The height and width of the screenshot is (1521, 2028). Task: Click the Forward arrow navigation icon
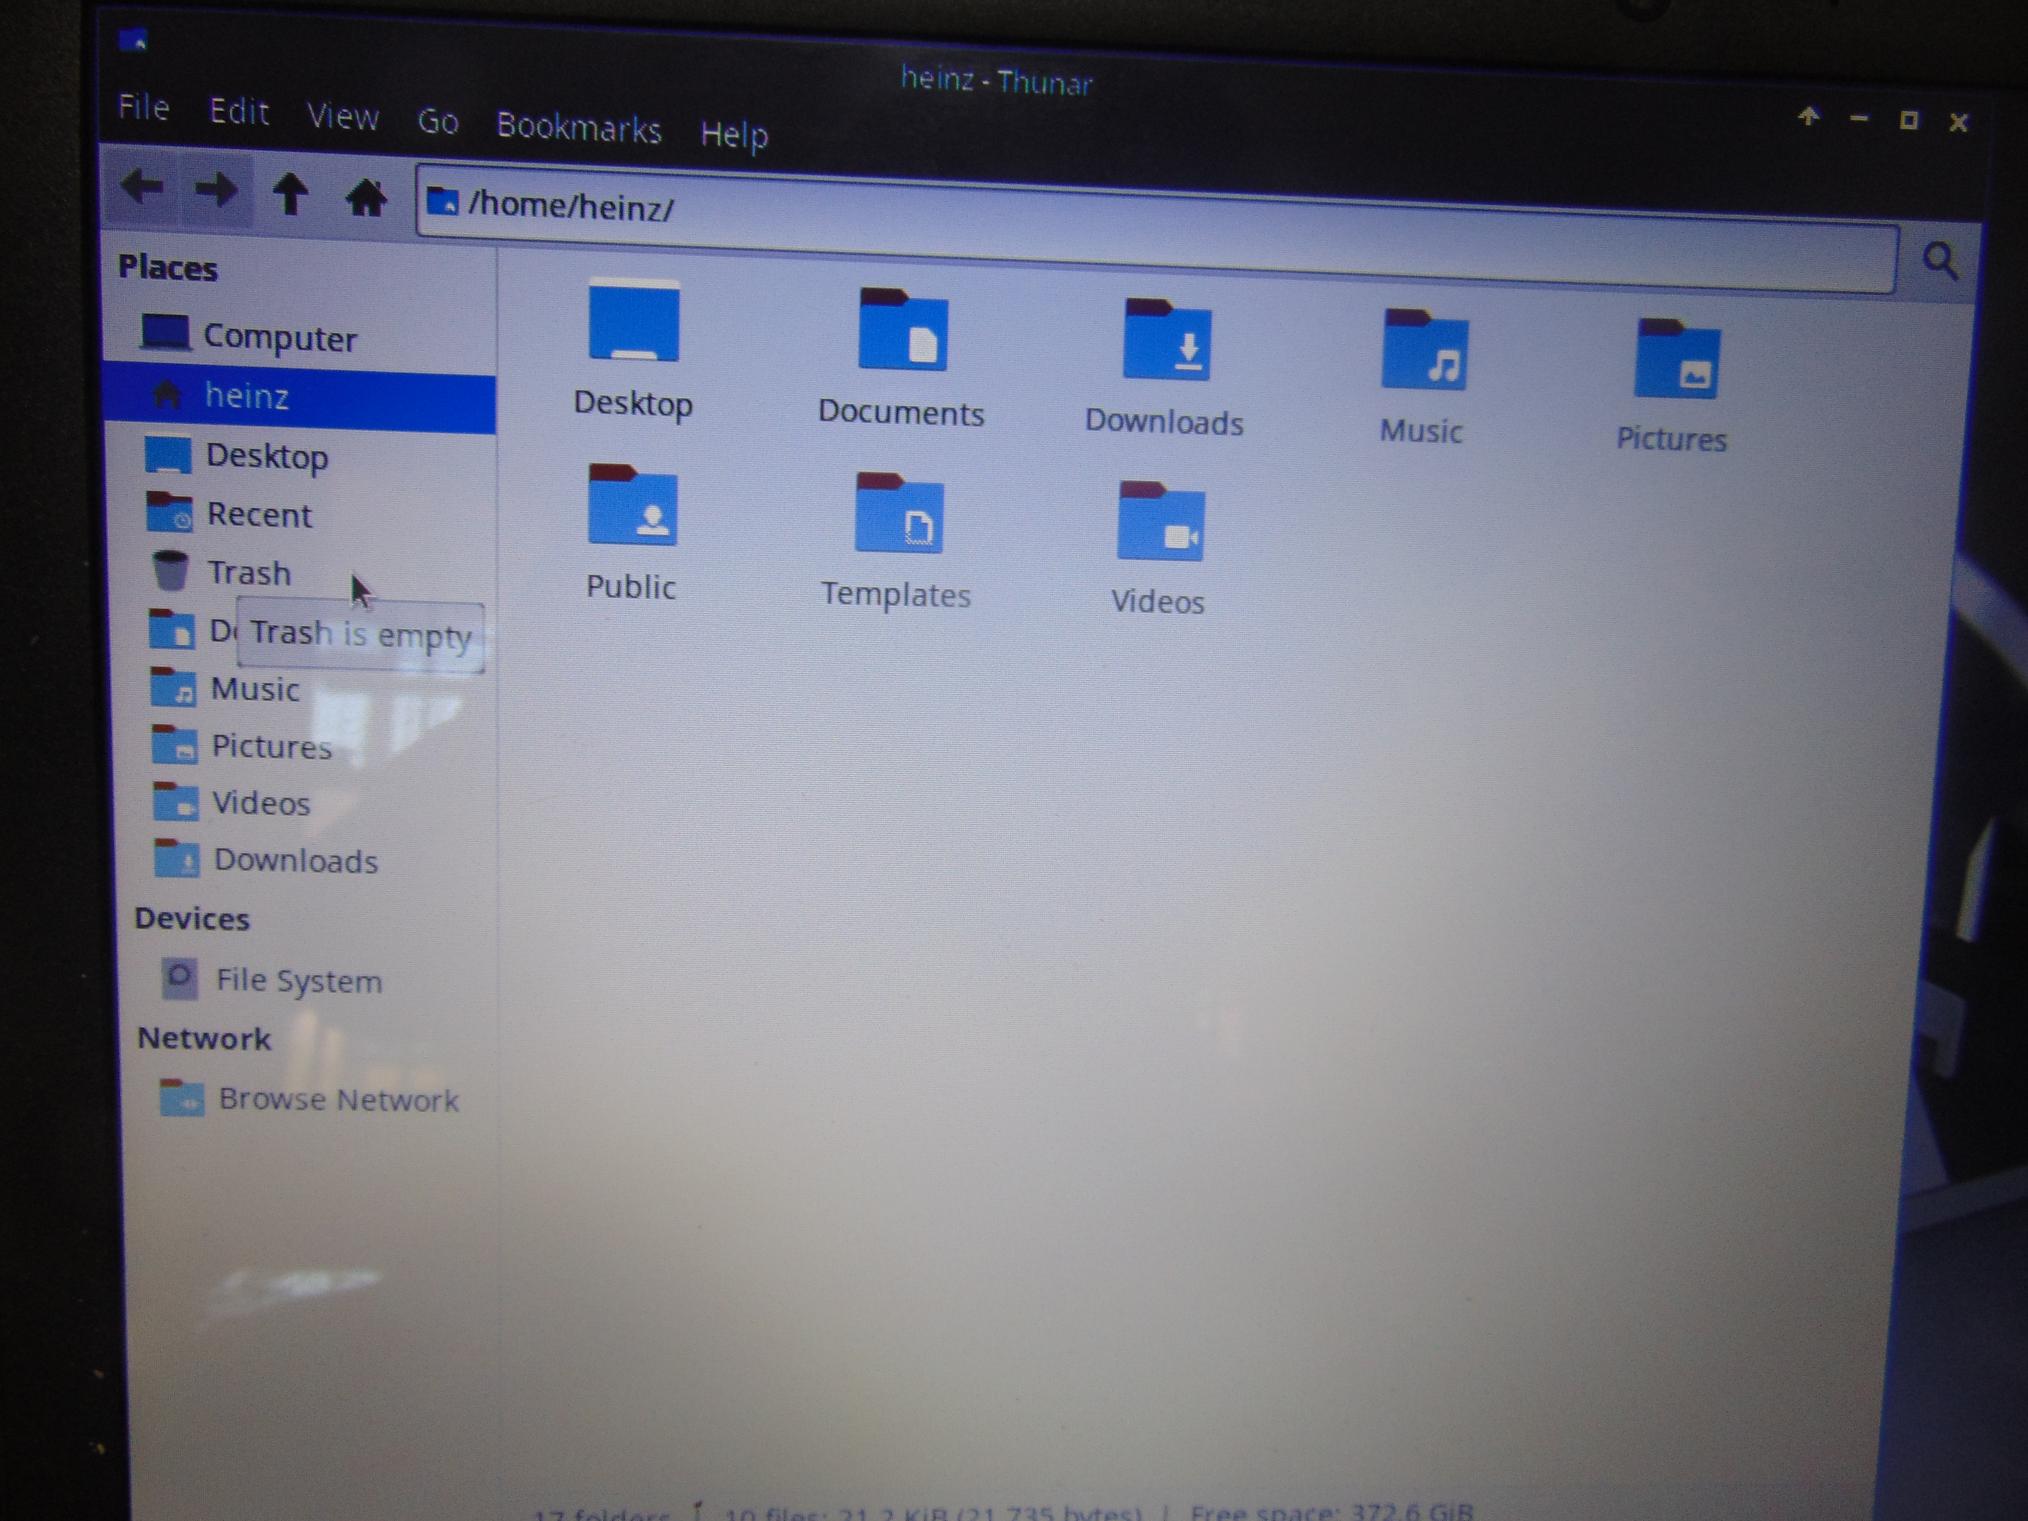point(215,190)
